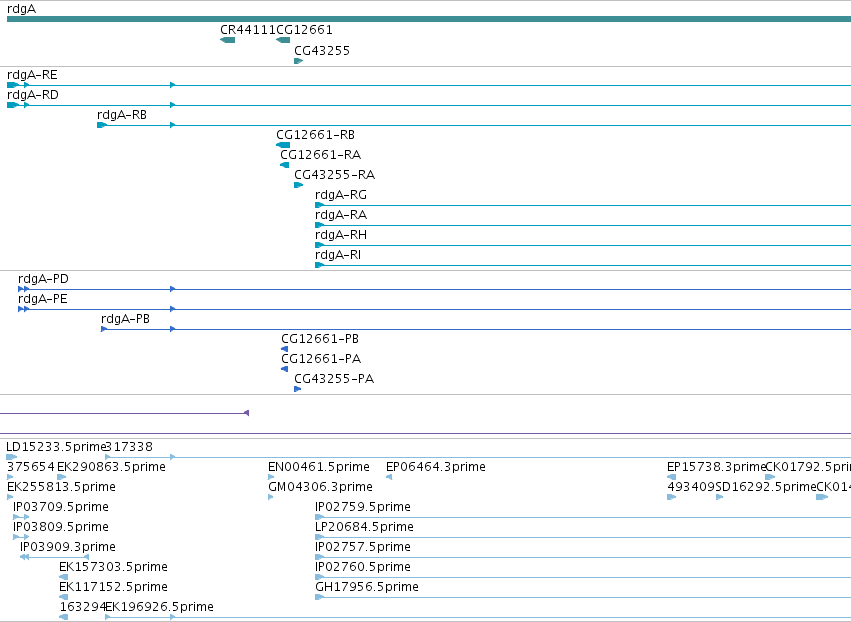
Task: Select the LP20684.5prime EST
Action: pos(583,537)
